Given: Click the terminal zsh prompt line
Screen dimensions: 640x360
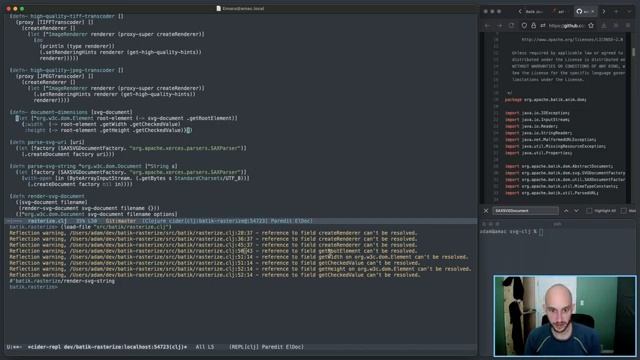Looking at the screenshot, I should tap(511, 232).
